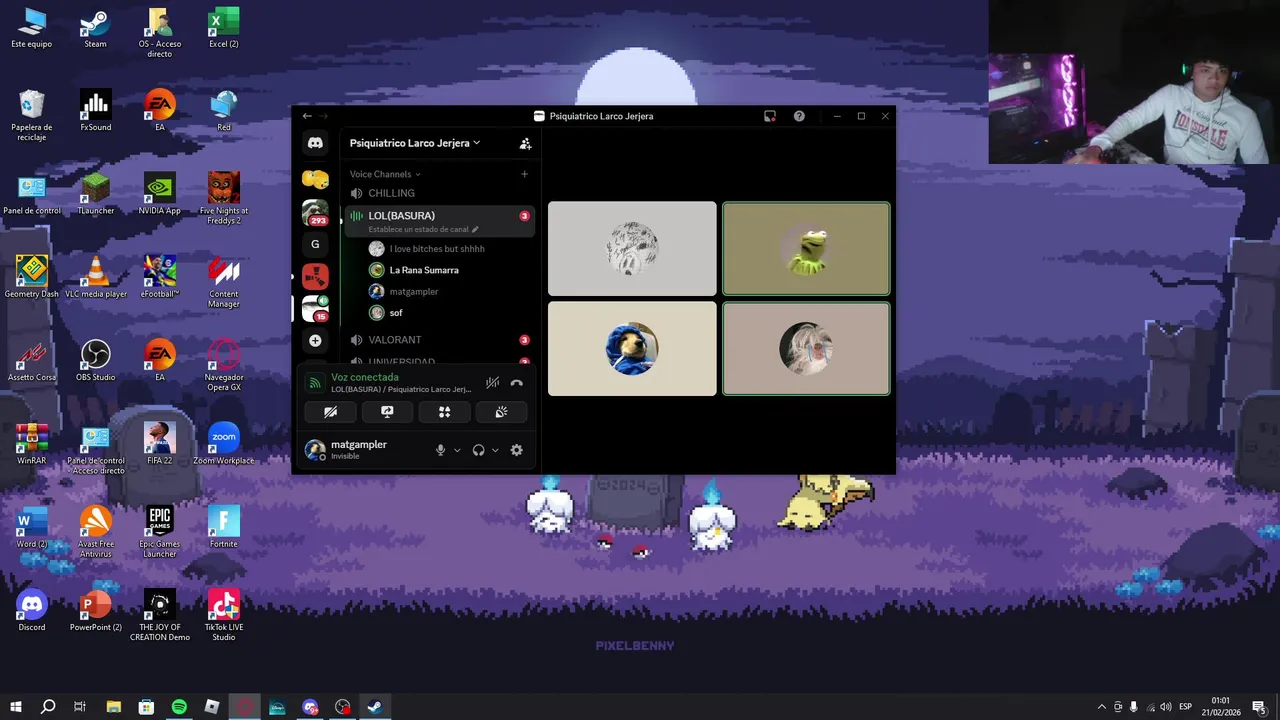Open Spotify from the taskbar

pos(179,707)
